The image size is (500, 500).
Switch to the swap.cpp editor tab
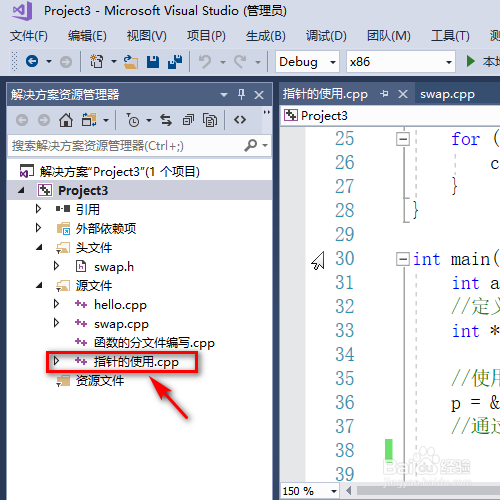click(x=447, y=95)
